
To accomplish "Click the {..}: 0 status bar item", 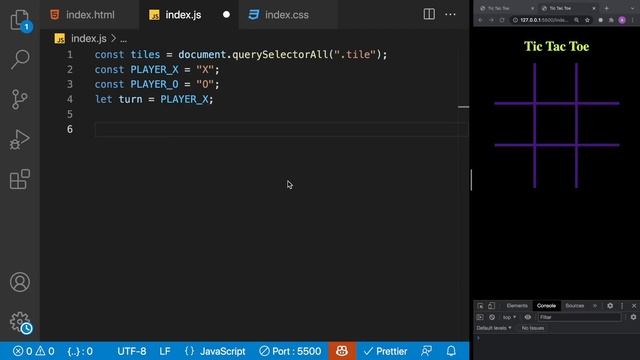I will pos(80,351).
